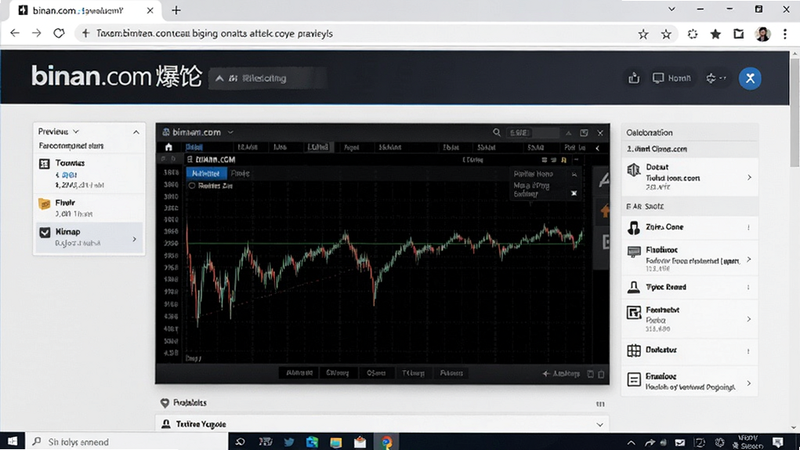Click the Doeletue grid icon
Screen dimensions: 800x450
click(634, 351)
